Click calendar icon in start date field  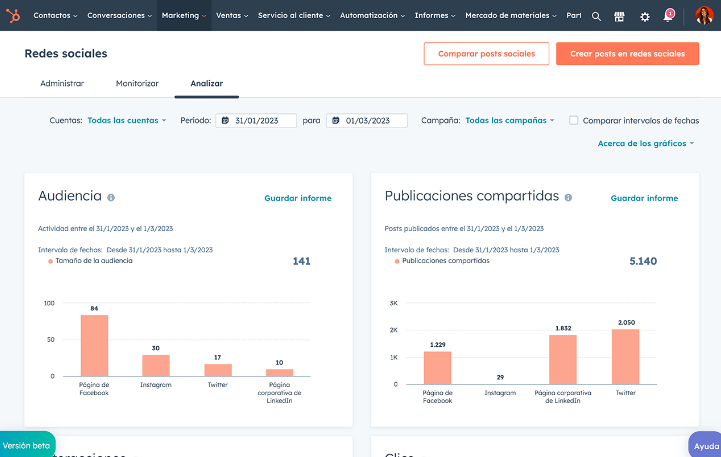click(x=225, y=120)
